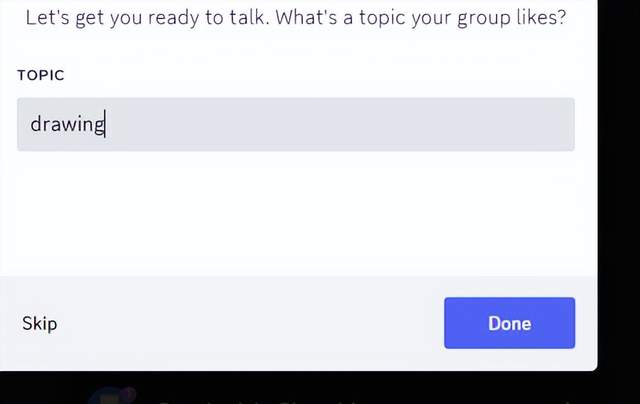Screen dimensions: 640x404
Task: Skip the topic setup step
Action: click(x=39, y=323)
